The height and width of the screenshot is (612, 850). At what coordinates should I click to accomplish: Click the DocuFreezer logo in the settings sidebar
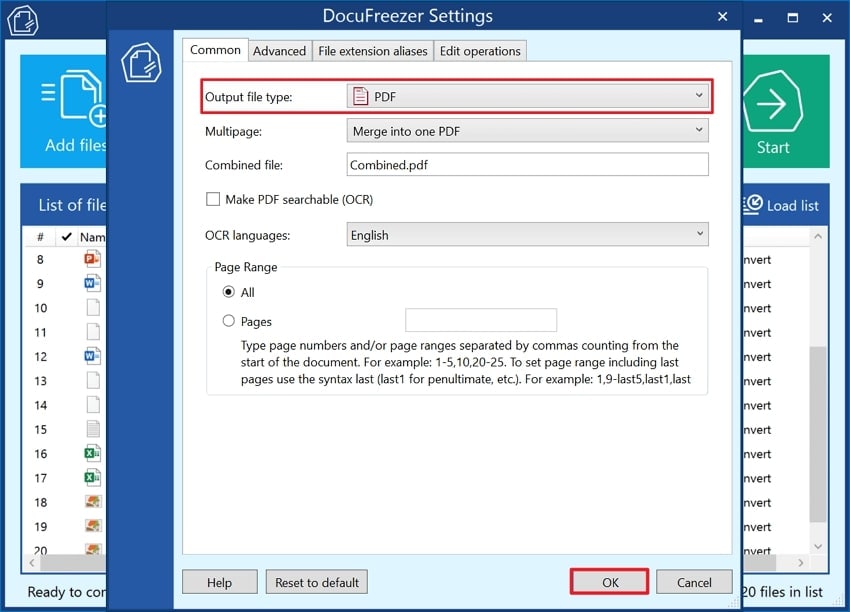(x=141, y=63)
